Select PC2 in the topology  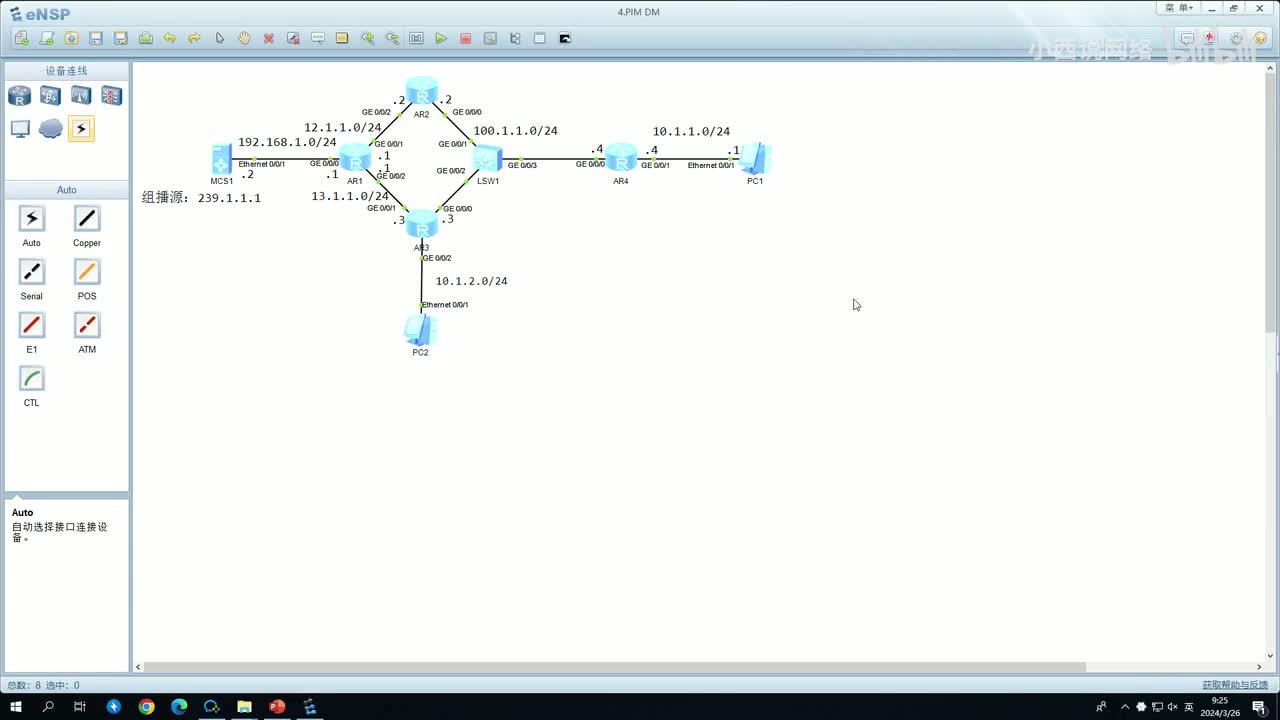pyautogui.click(x=420, y=331)
